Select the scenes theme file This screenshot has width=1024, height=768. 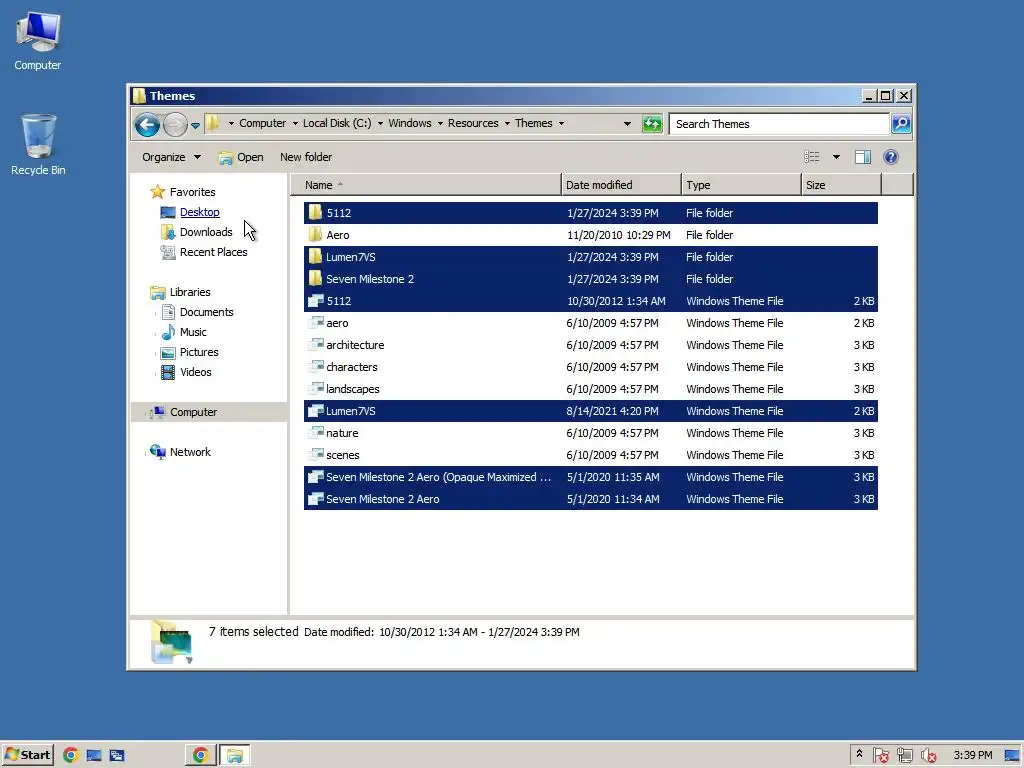tap(590, 455)
